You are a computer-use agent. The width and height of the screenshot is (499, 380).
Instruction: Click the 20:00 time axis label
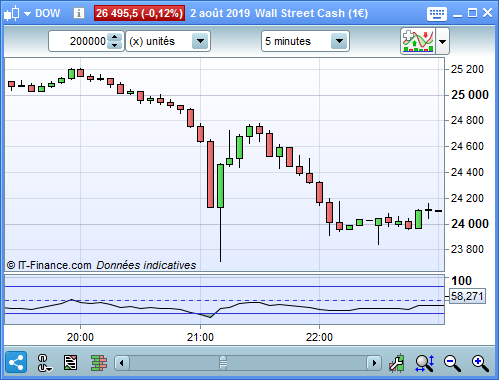pos(80,337)
